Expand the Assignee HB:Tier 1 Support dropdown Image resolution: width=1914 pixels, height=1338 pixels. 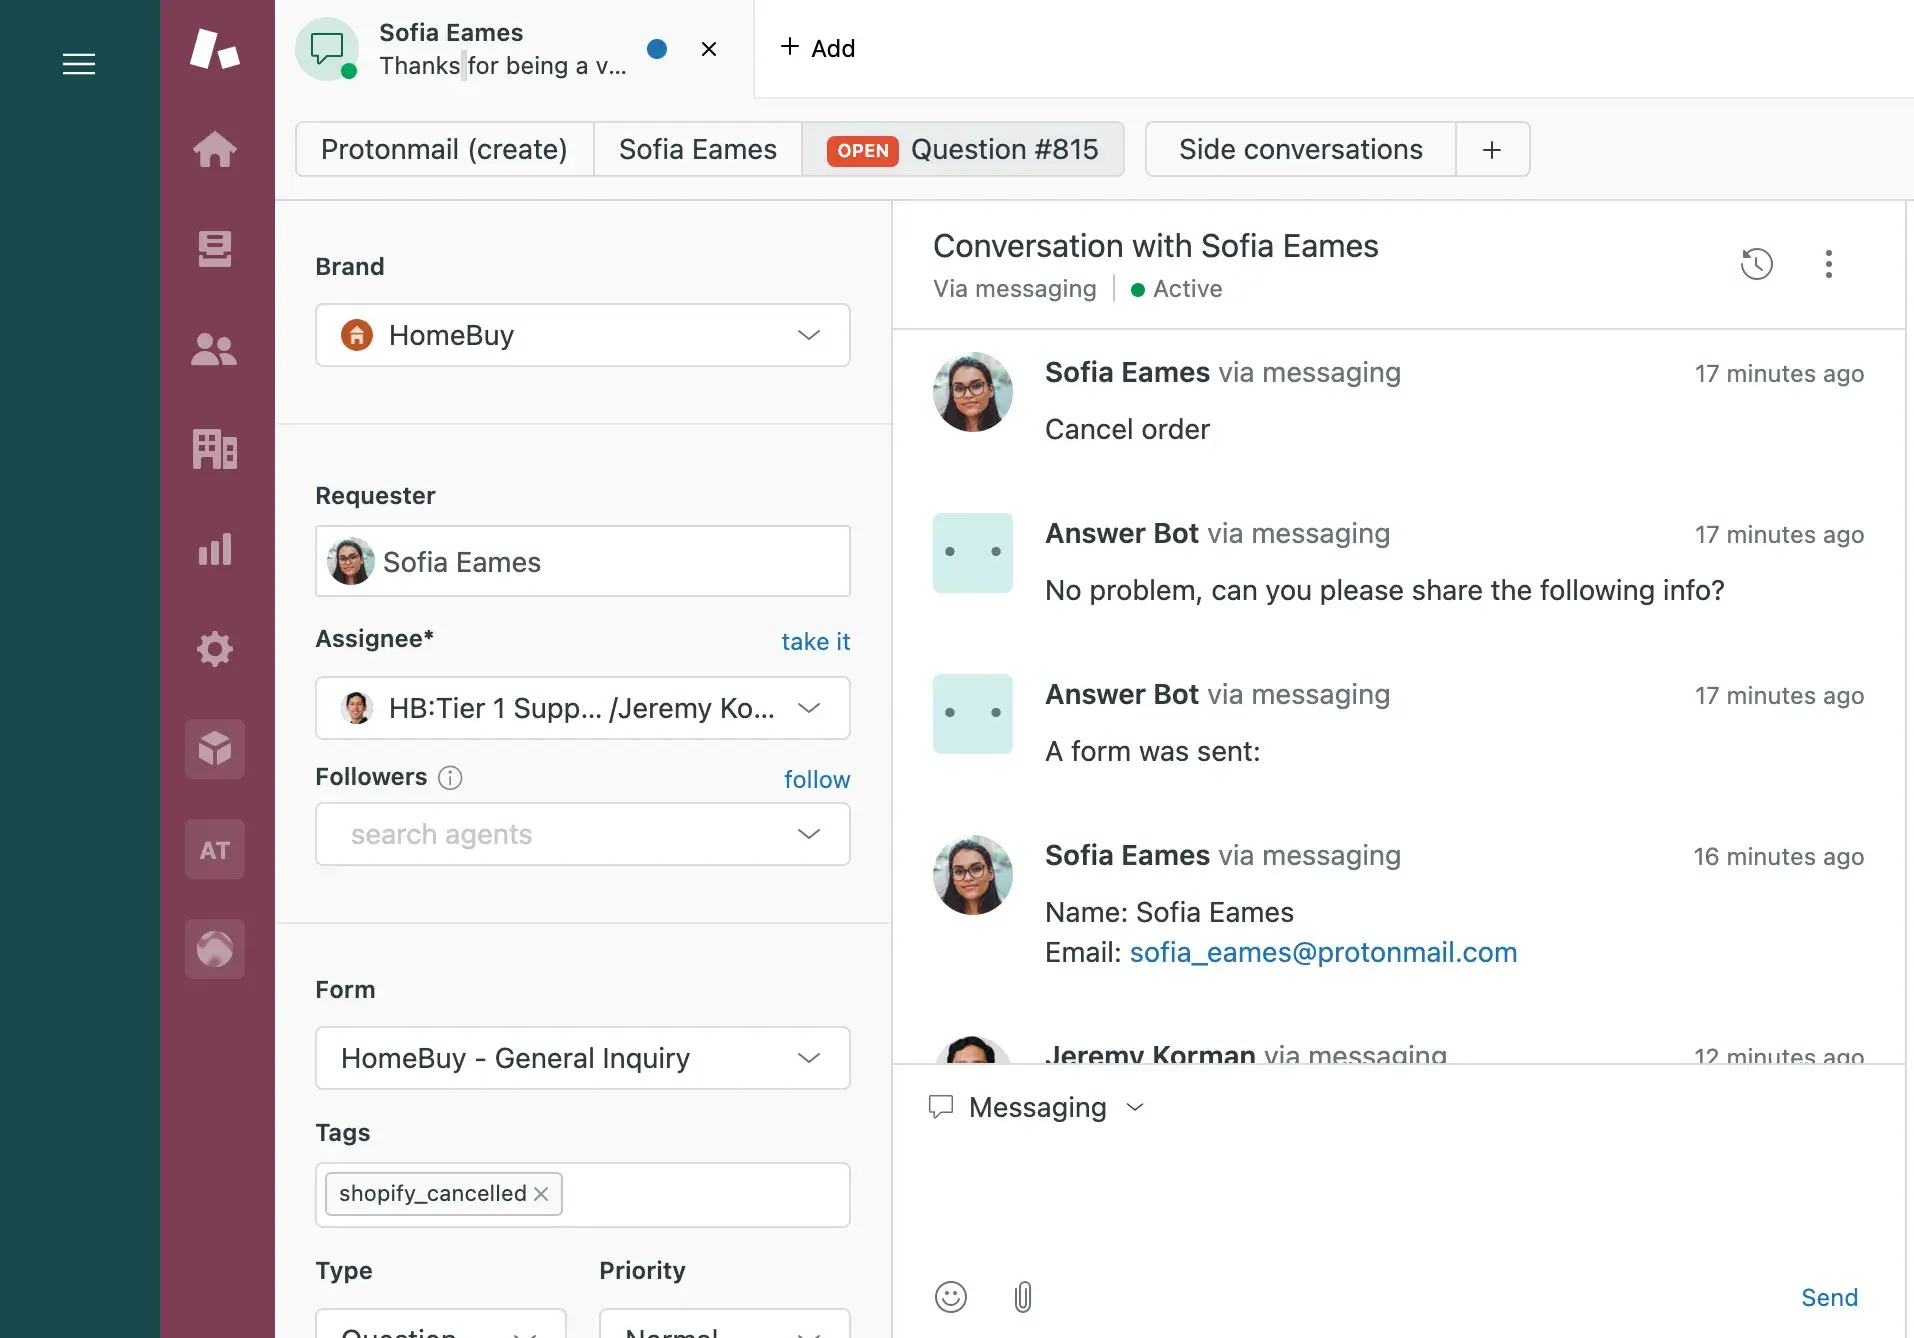click(x=583, y=708)
